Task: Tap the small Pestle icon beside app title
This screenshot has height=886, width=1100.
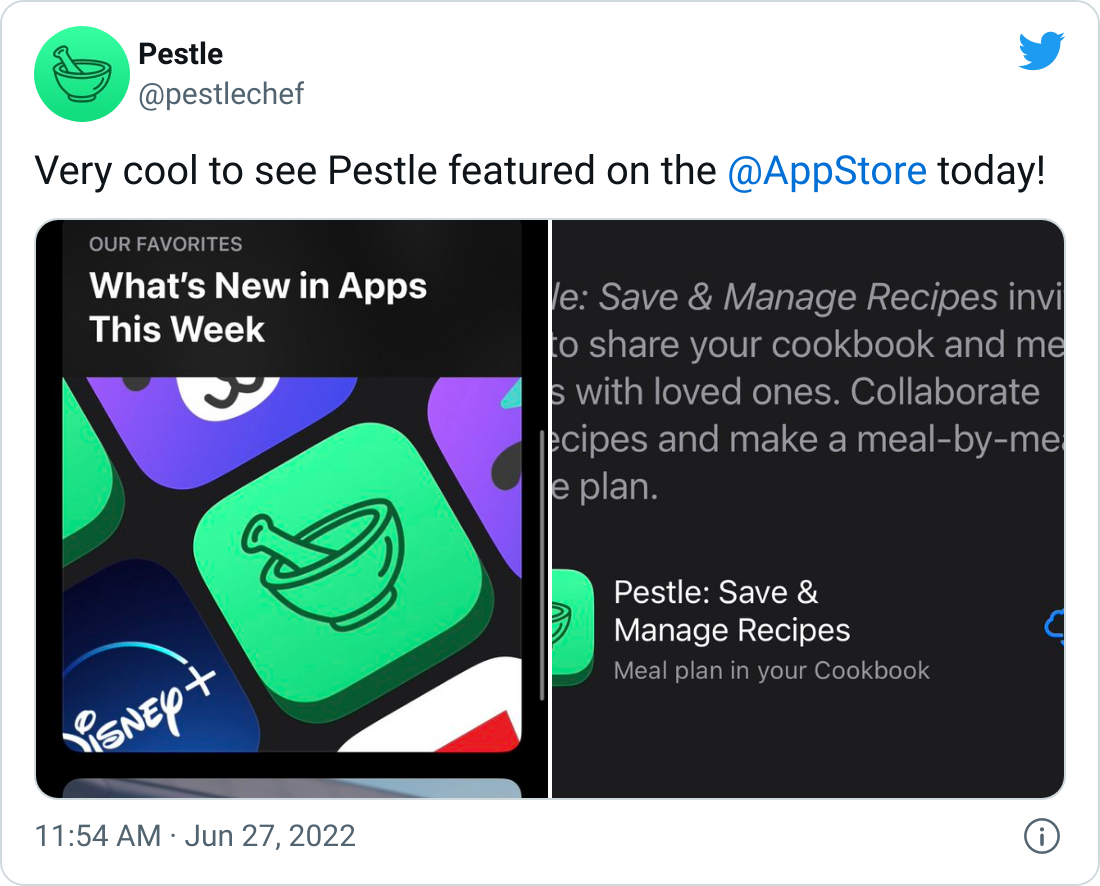Action: (x=572, y=627)
